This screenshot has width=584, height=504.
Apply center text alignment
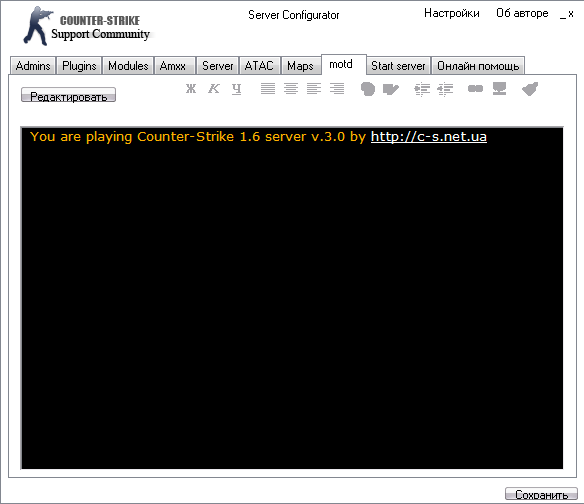click(291, 89)
